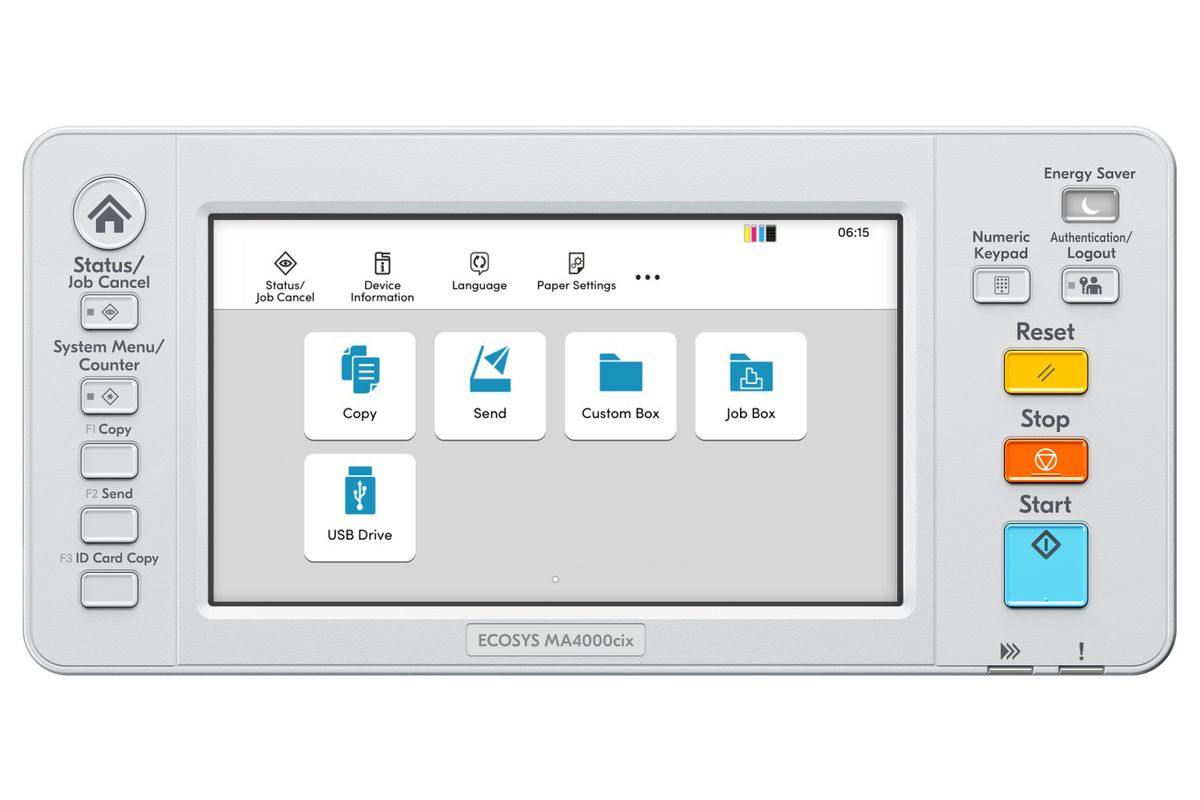Screen dimensions: 1200x800
Task: Open the Copy function tile
Action: click(360, 386)
